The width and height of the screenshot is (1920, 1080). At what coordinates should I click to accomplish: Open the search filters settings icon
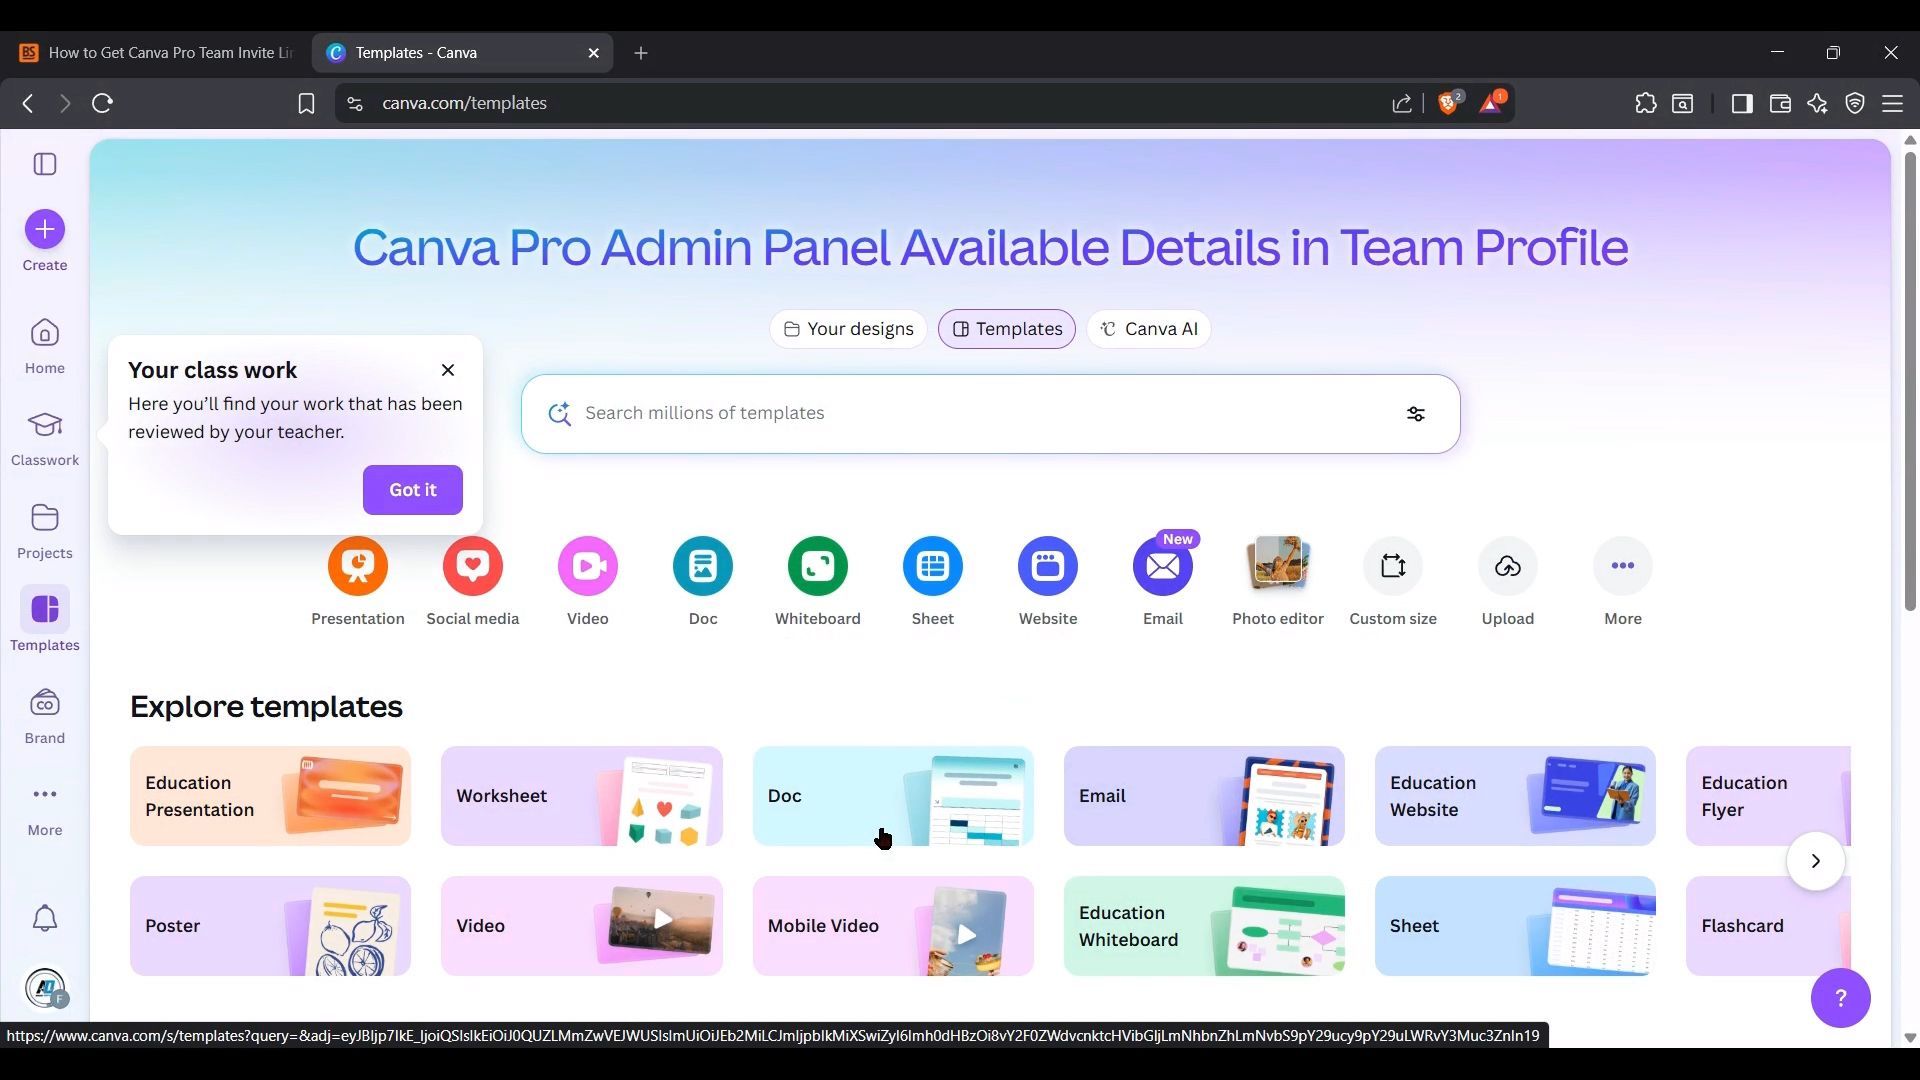[x=1415, y=414]
